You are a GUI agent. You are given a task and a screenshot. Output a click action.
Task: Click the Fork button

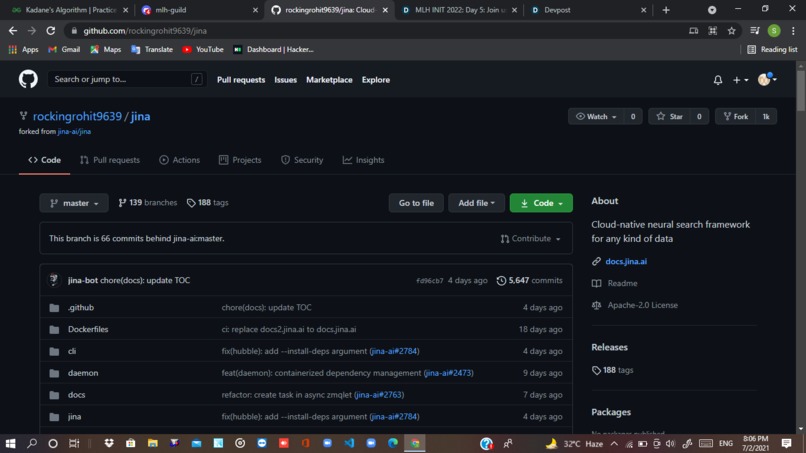pyautogui.click(x=736, y=117)
